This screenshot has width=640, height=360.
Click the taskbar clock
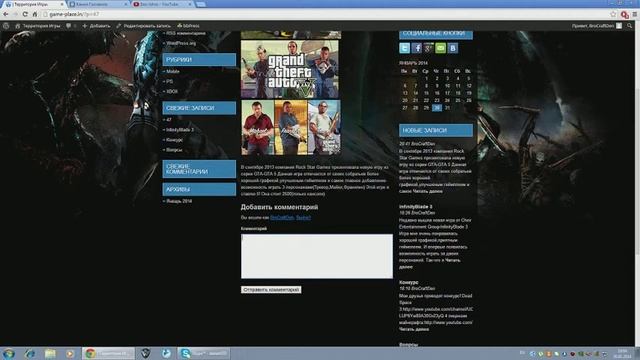point(622,353)
